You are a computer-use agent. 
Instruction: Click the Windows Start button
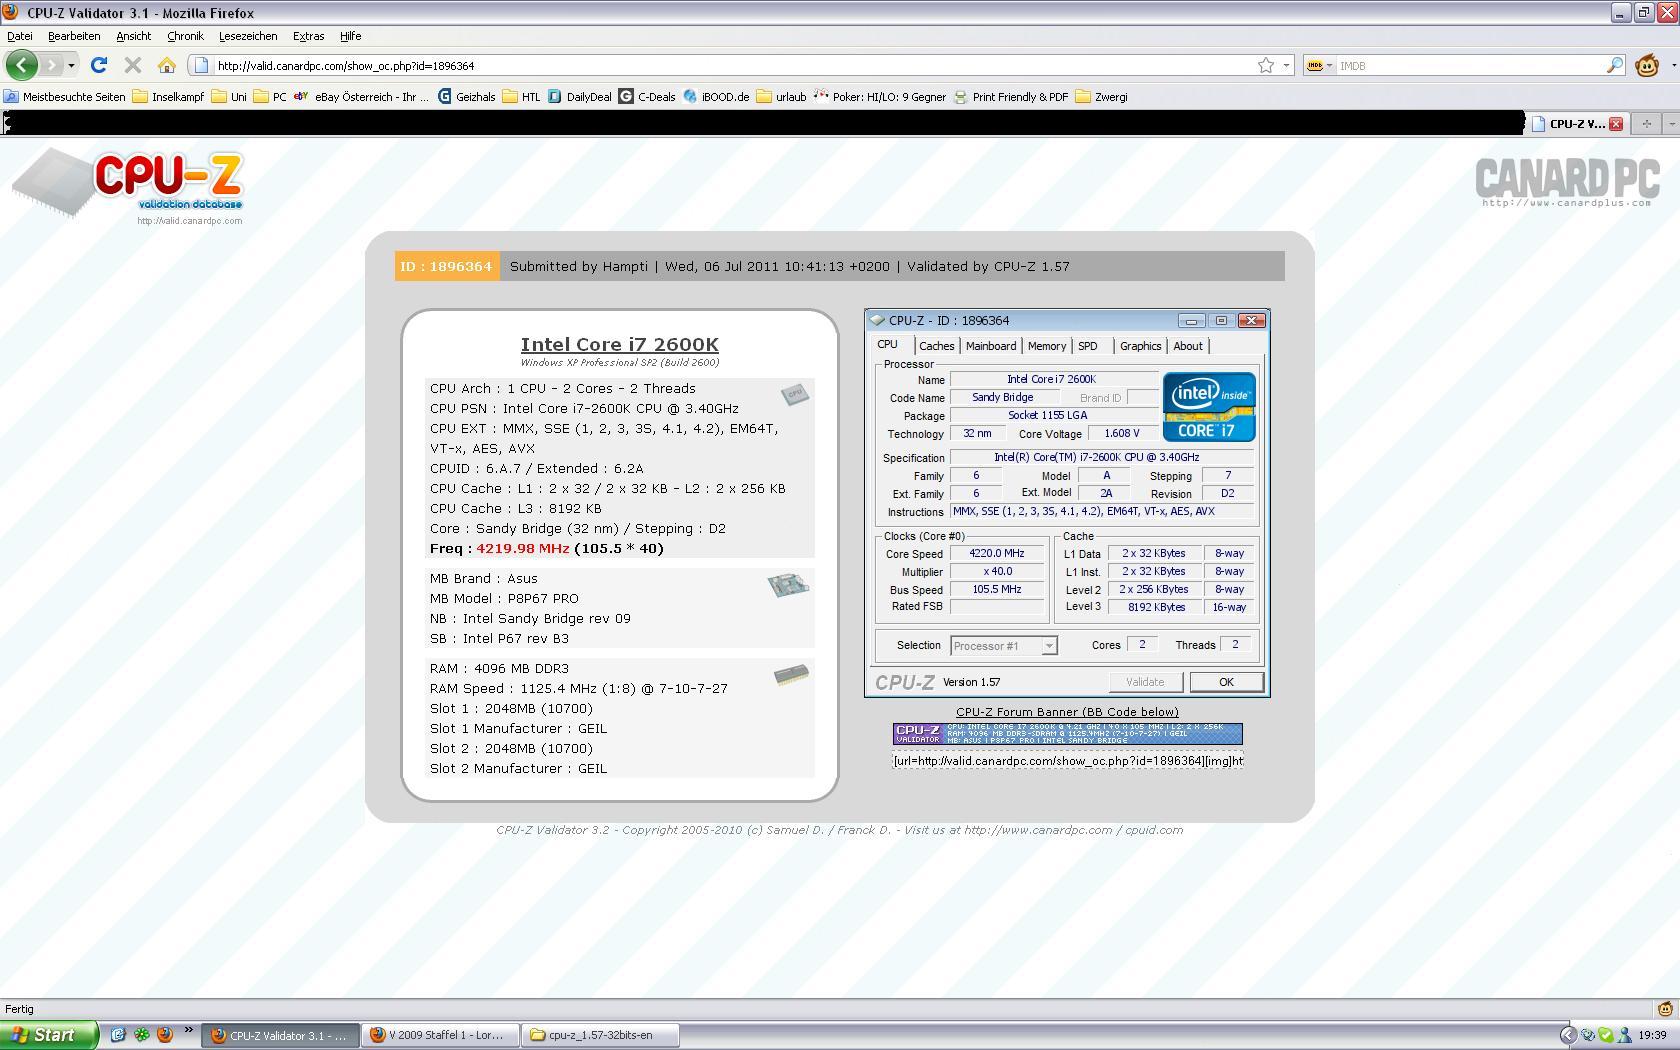49,1035
